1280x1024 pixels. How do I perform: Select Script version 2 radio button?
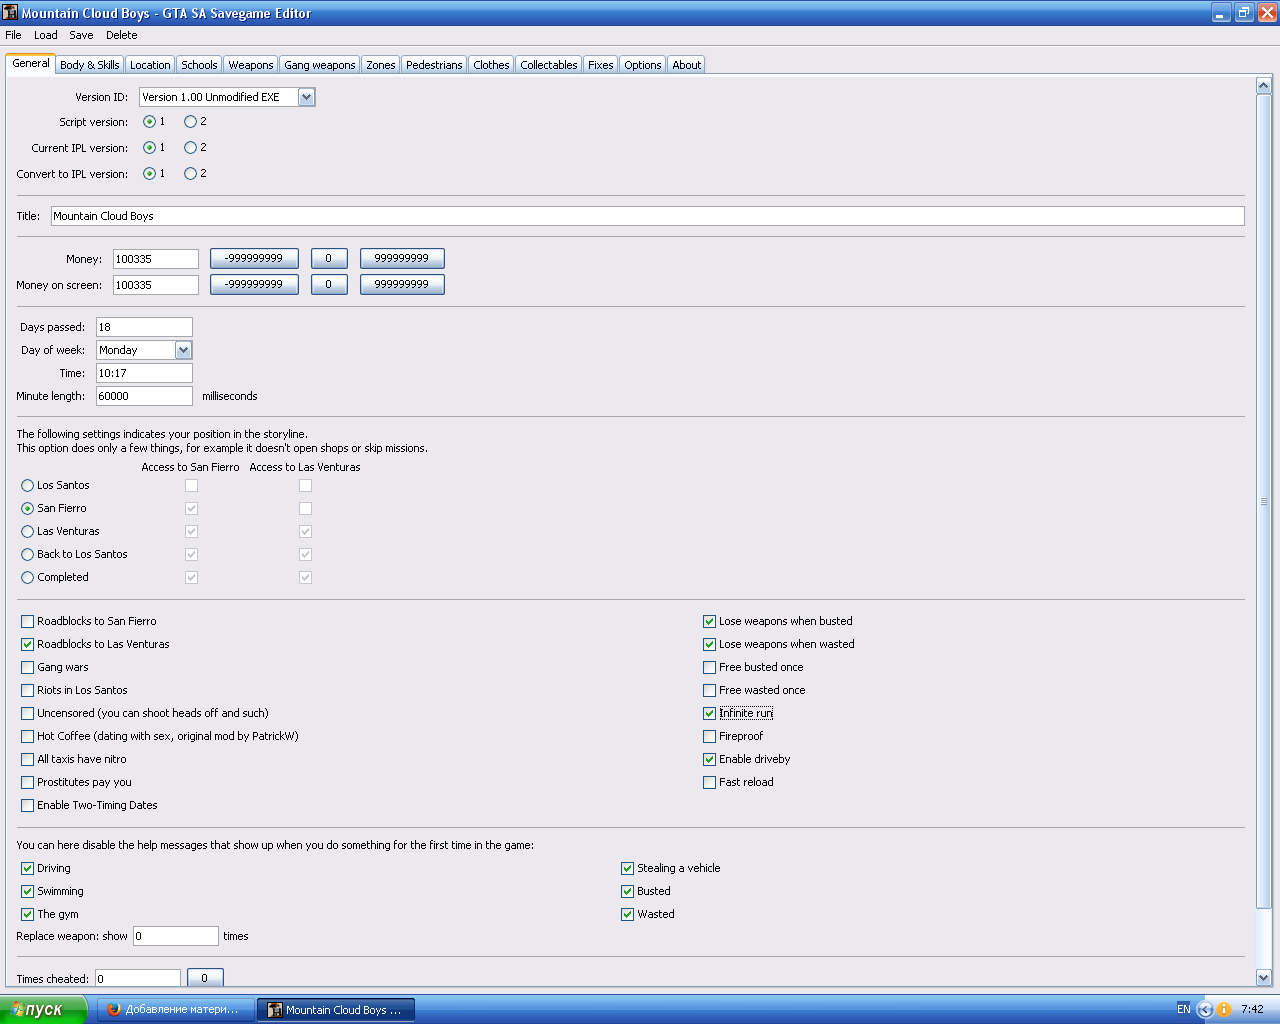tap(190, 122)
